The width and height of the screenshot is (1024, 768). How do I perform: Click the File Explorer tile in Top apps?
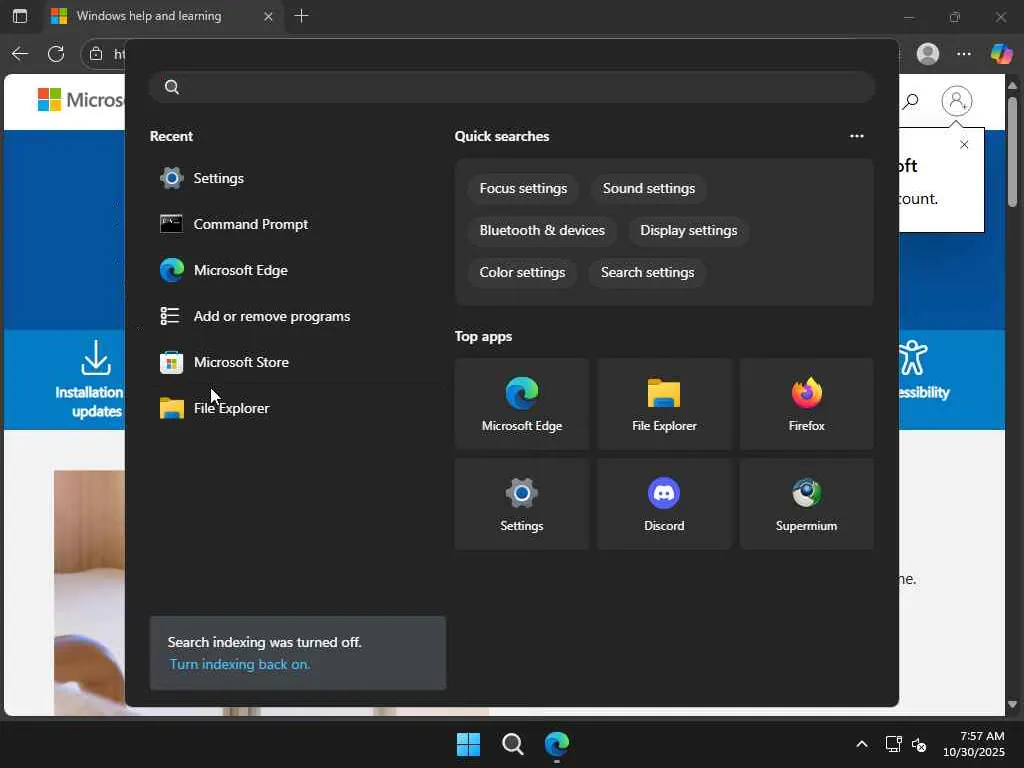(664, 404)
